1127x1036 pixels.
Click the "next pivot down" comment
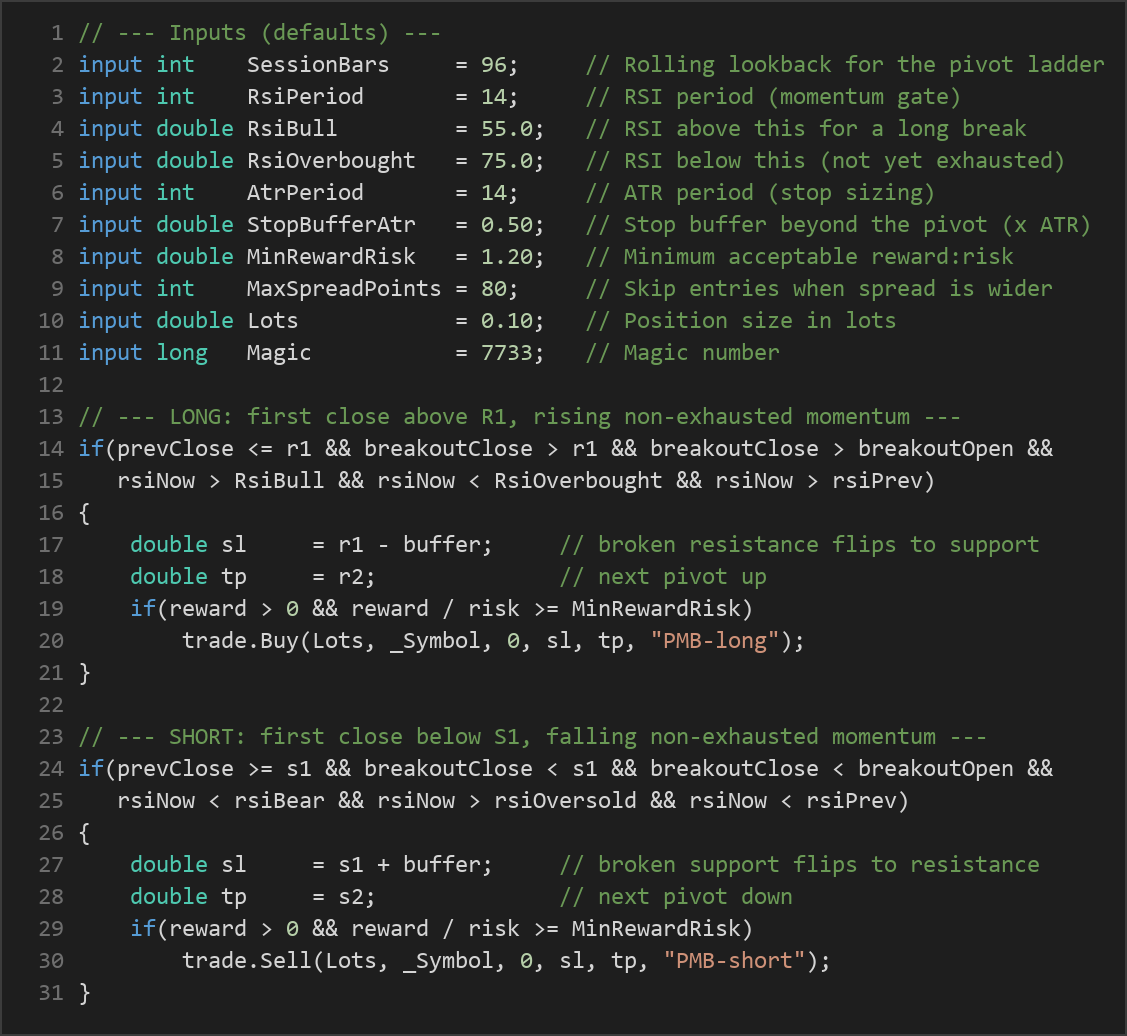click(676, 897)
